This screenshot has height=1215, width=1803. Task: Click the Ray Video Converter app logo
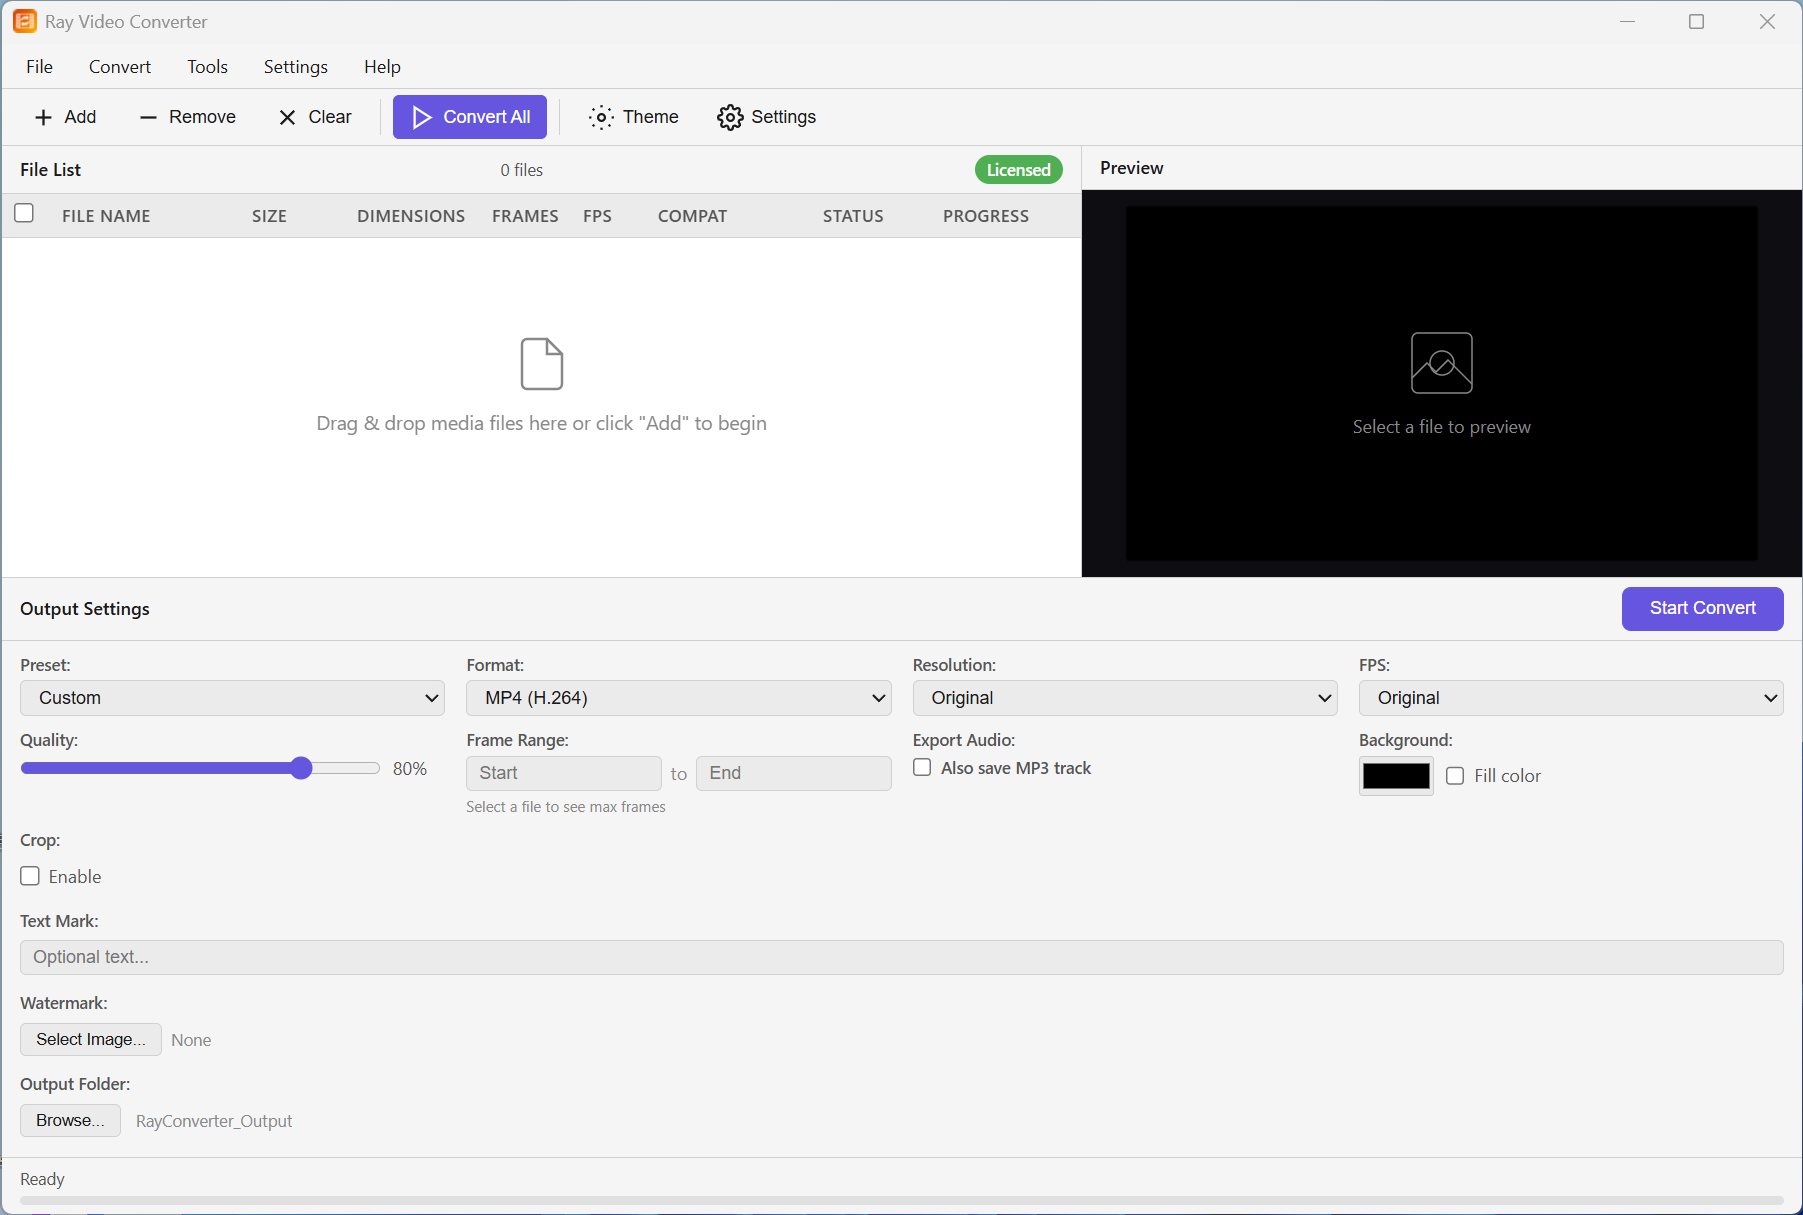point(24,21)
